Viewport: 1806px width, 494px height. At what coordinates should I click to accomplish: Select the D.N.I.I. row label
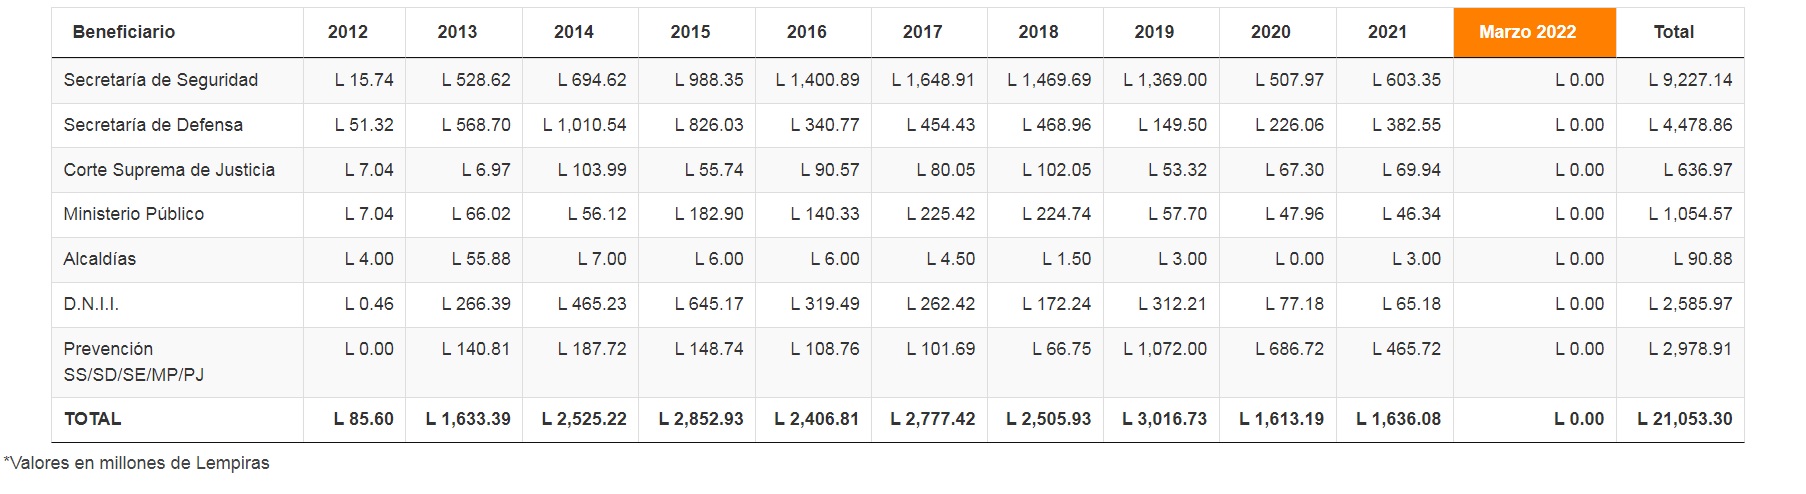[x=91, y=304]
